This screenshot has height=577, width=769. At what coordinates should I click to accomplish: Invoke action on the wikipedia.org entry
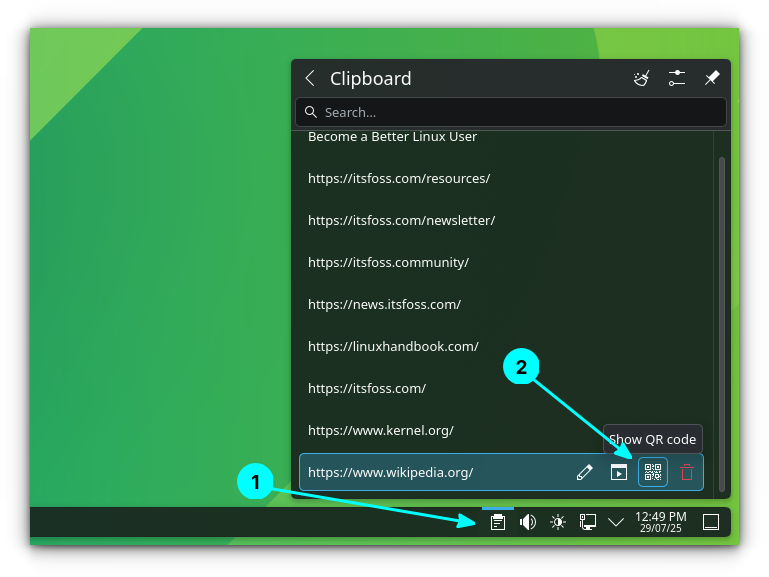pyautogui.click(x=619, y=472)
